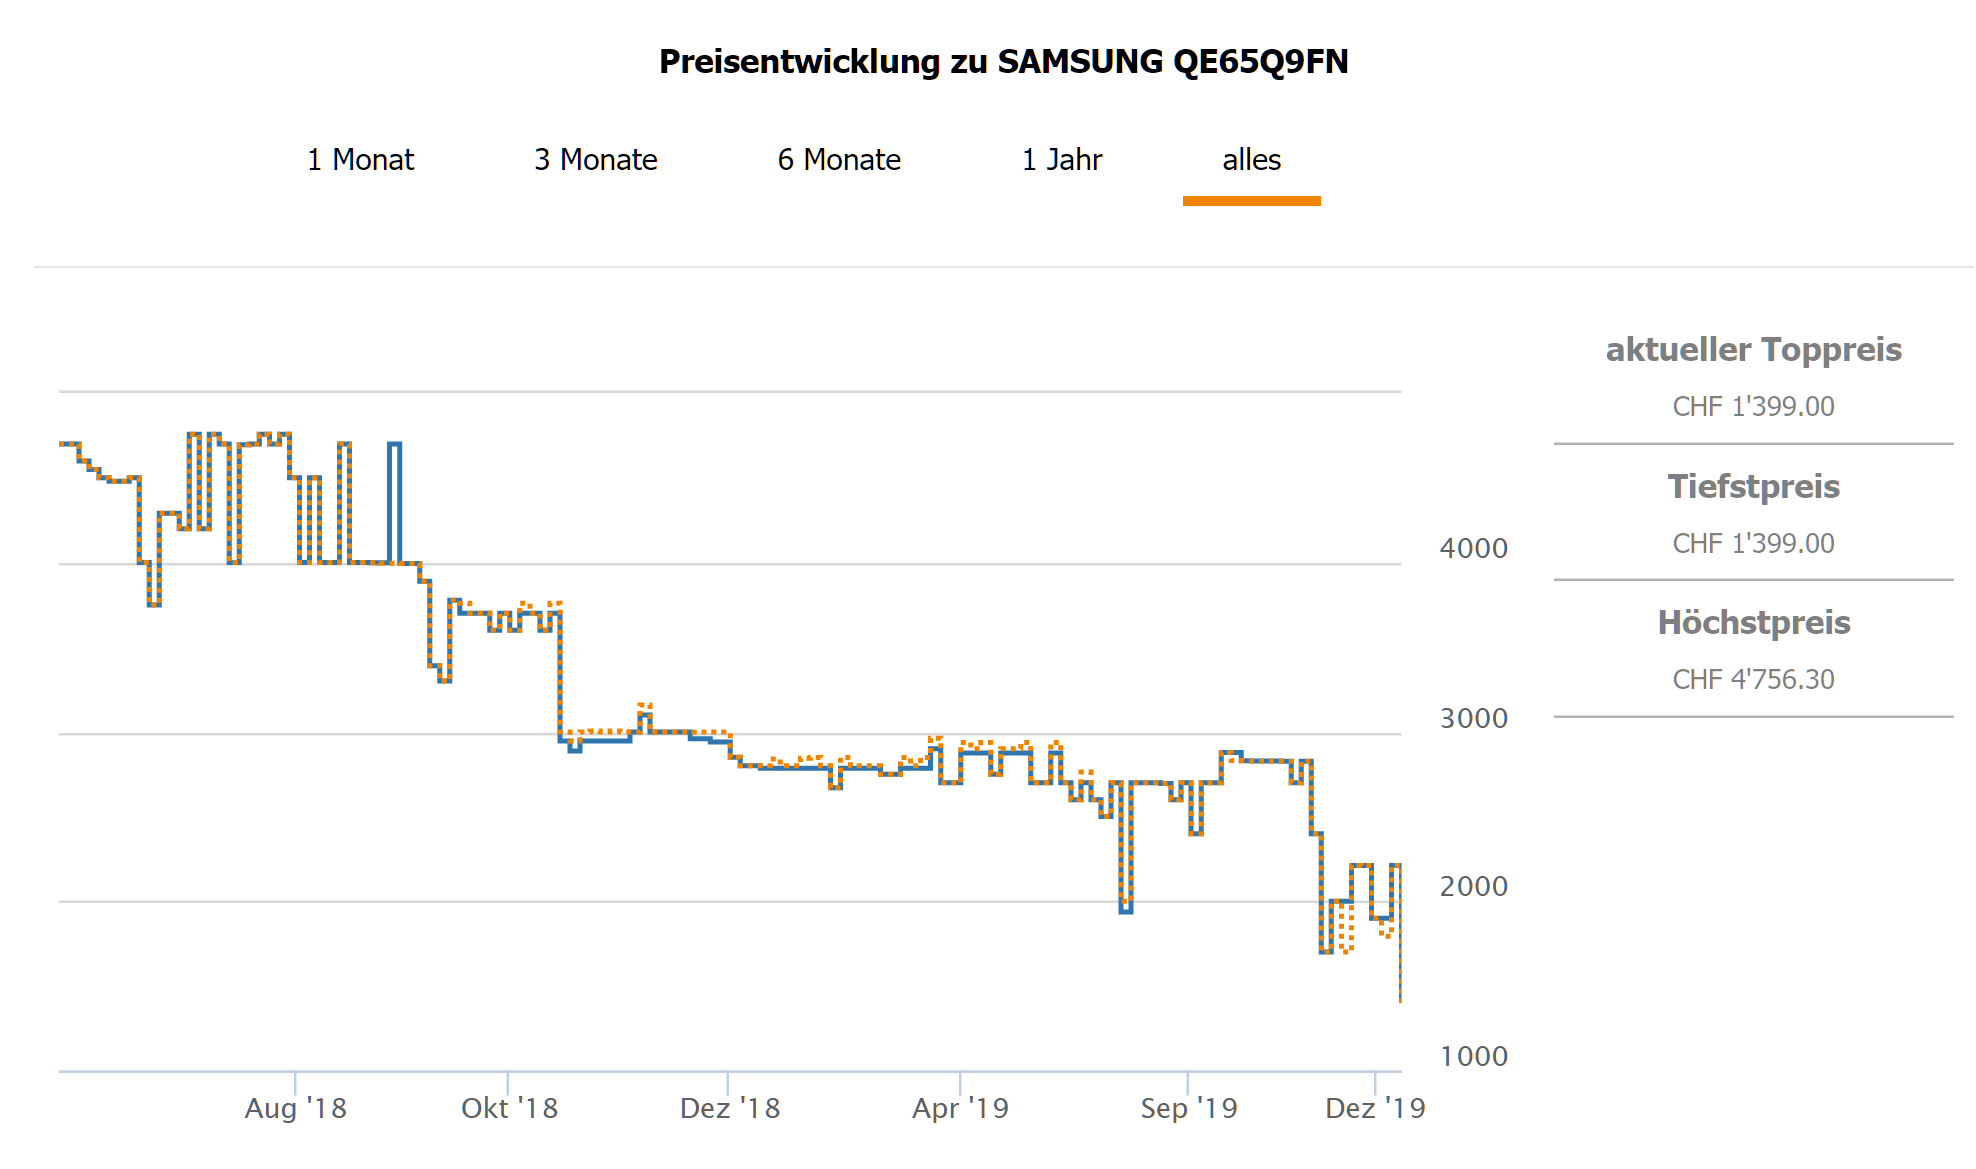This screenshot has height=1169, width=1976.
Task: Click the Tiefstpreis heading
Action: (x=1753, y=487)
